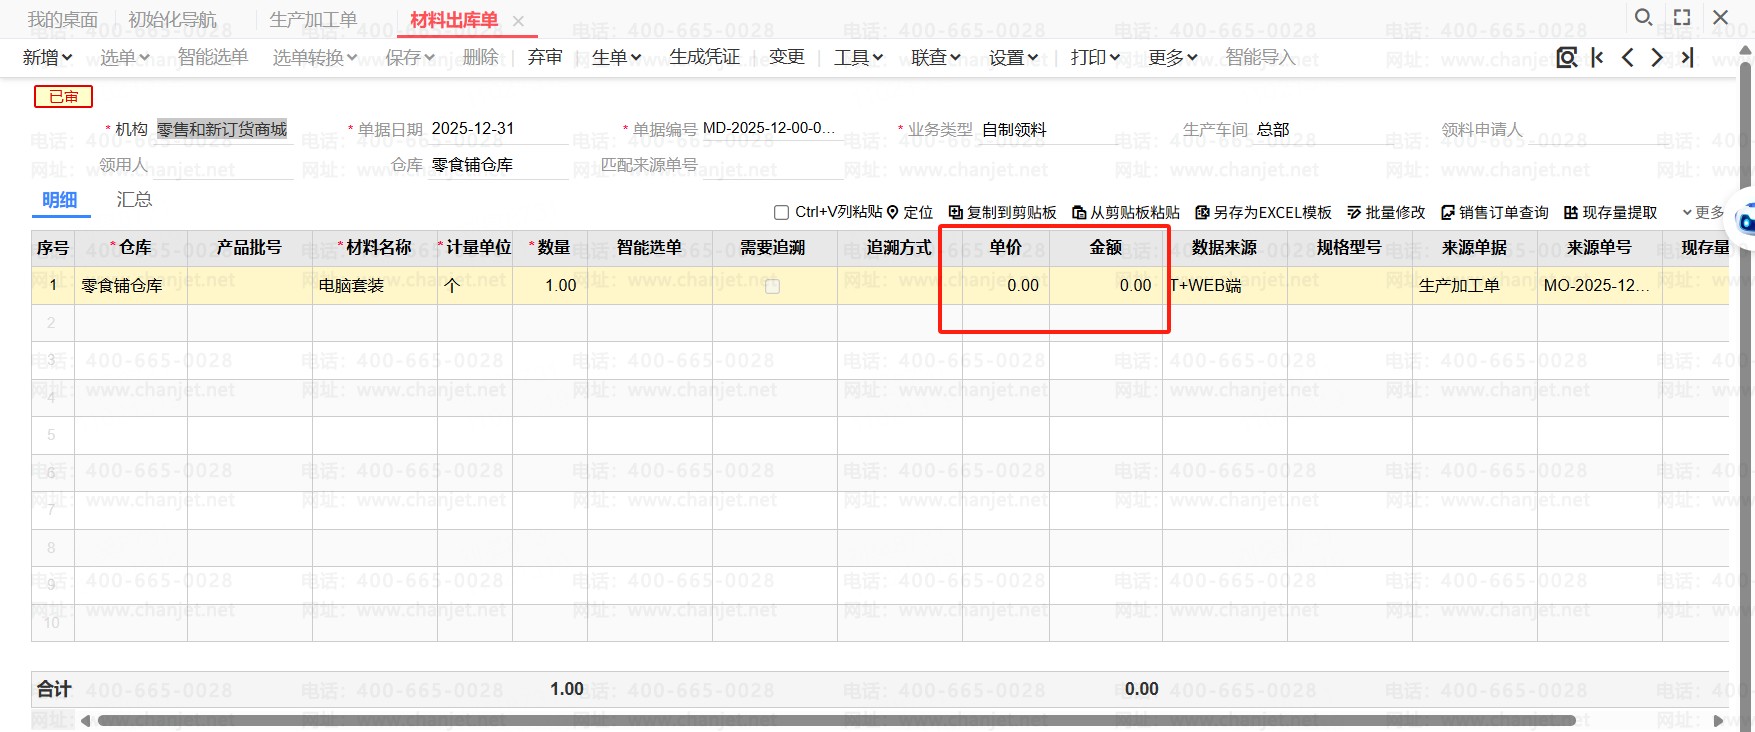Click the 智能导入 button
The image size is (1755, 732).
click(1260, 57)
